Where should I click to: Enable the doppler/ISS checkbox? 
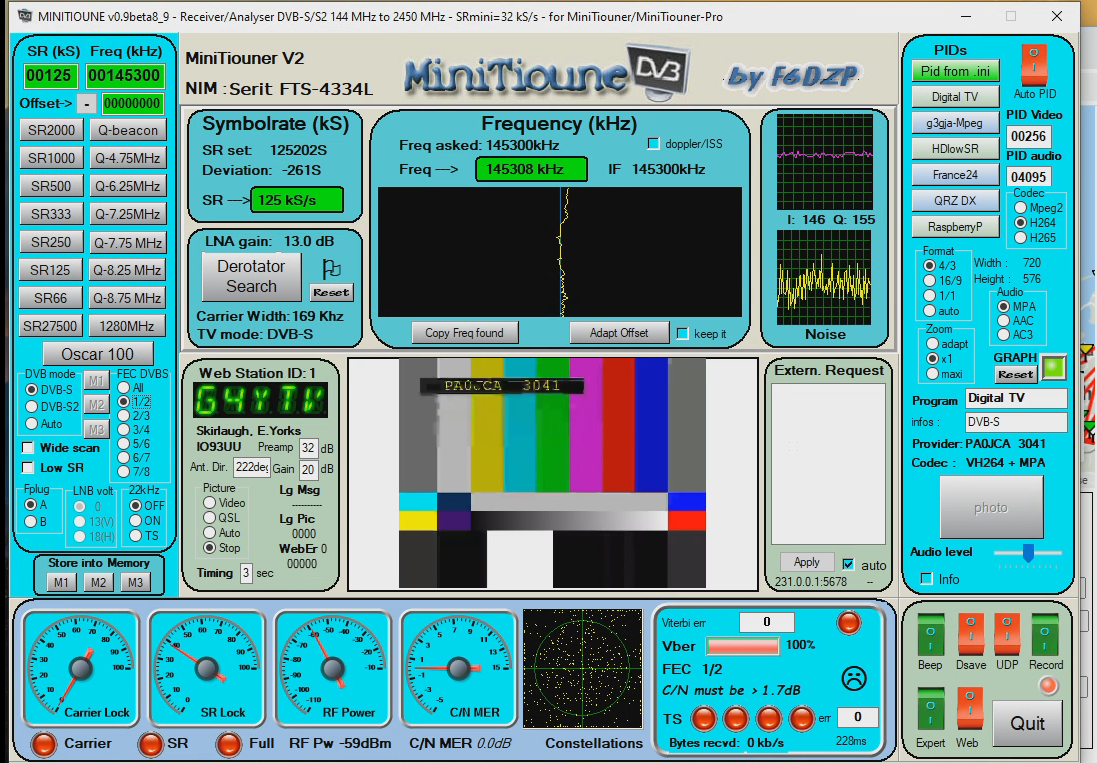coord(653,143)
